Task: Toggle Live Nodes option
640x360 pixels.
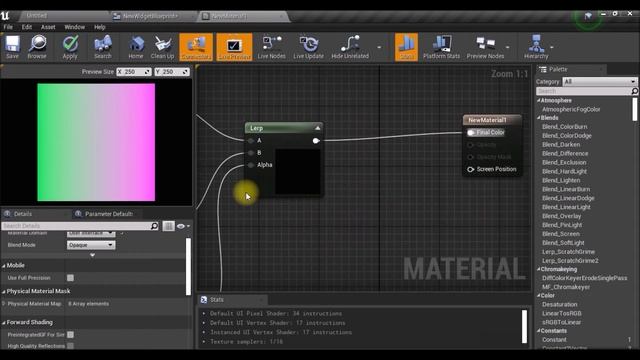Action: pyautogui.click(x=271, y=47)
